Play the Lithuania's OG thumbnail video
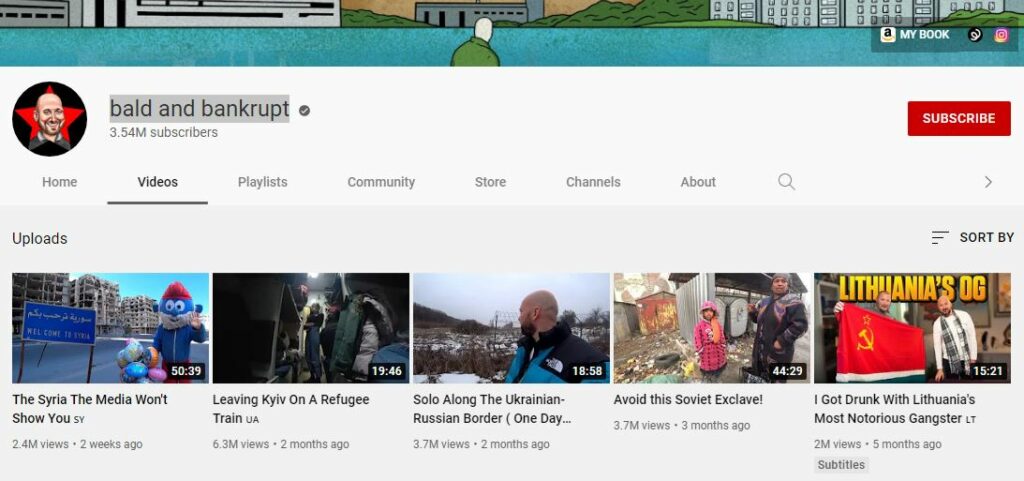This screenshot has width=1024, height=481. [912, 328]
